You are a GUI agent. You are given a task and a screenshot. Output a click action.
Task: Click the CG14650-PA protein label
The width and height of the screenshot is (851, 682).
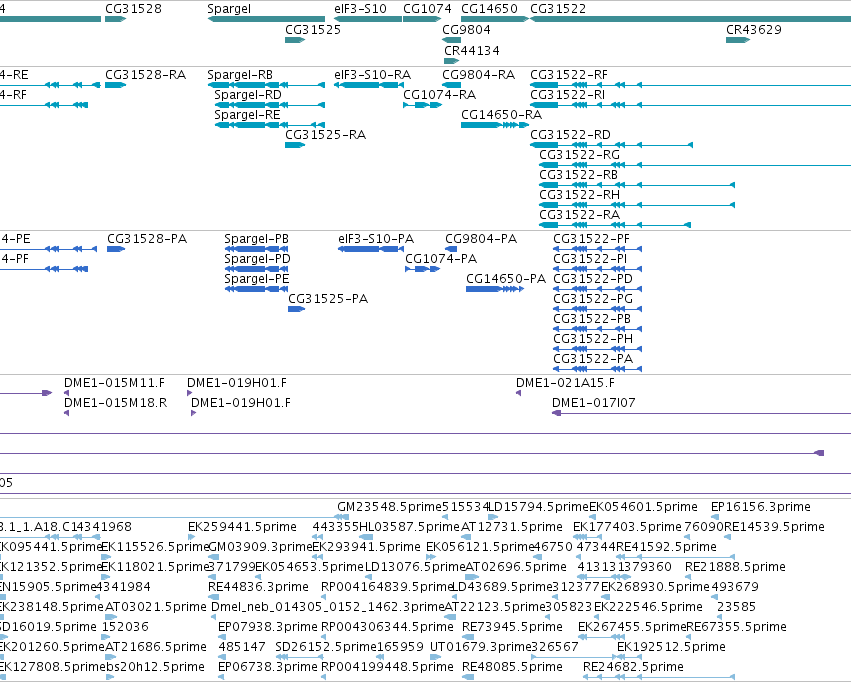(506, 279)
